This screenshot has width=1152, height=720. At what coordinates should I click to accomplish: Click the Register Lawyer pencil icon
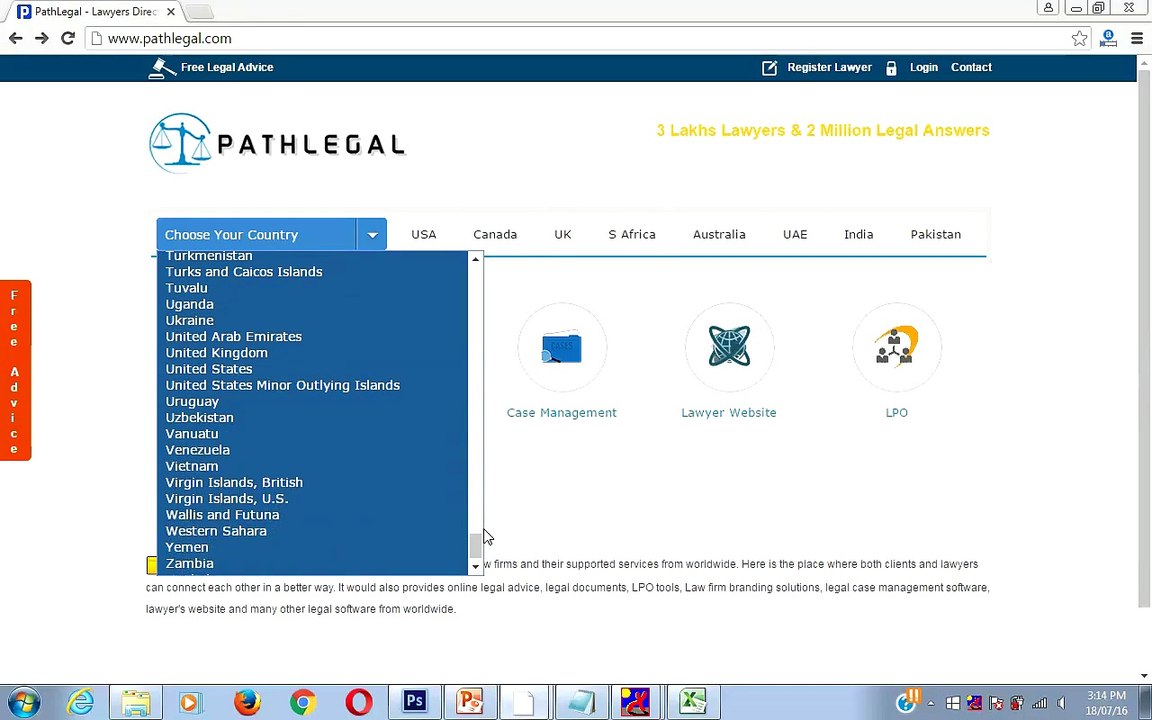point(769,68)
